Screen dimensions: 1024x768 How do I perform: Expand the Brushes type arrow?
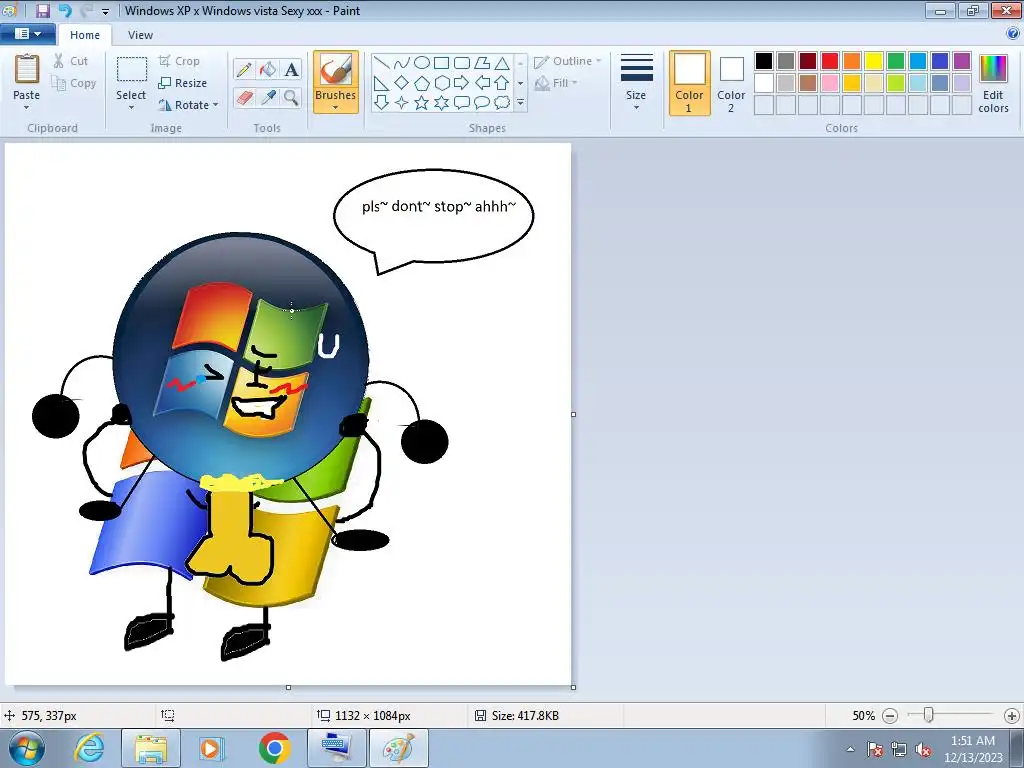336,108
